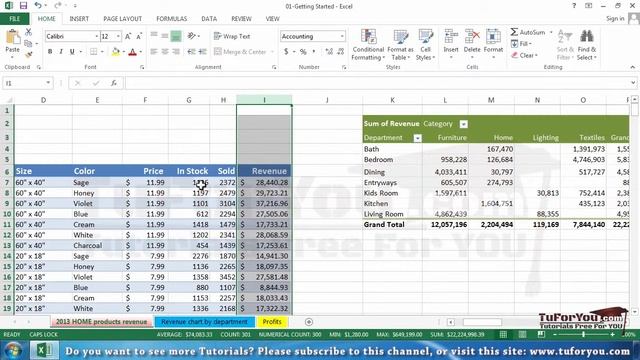Select column I header

[264, 100]
